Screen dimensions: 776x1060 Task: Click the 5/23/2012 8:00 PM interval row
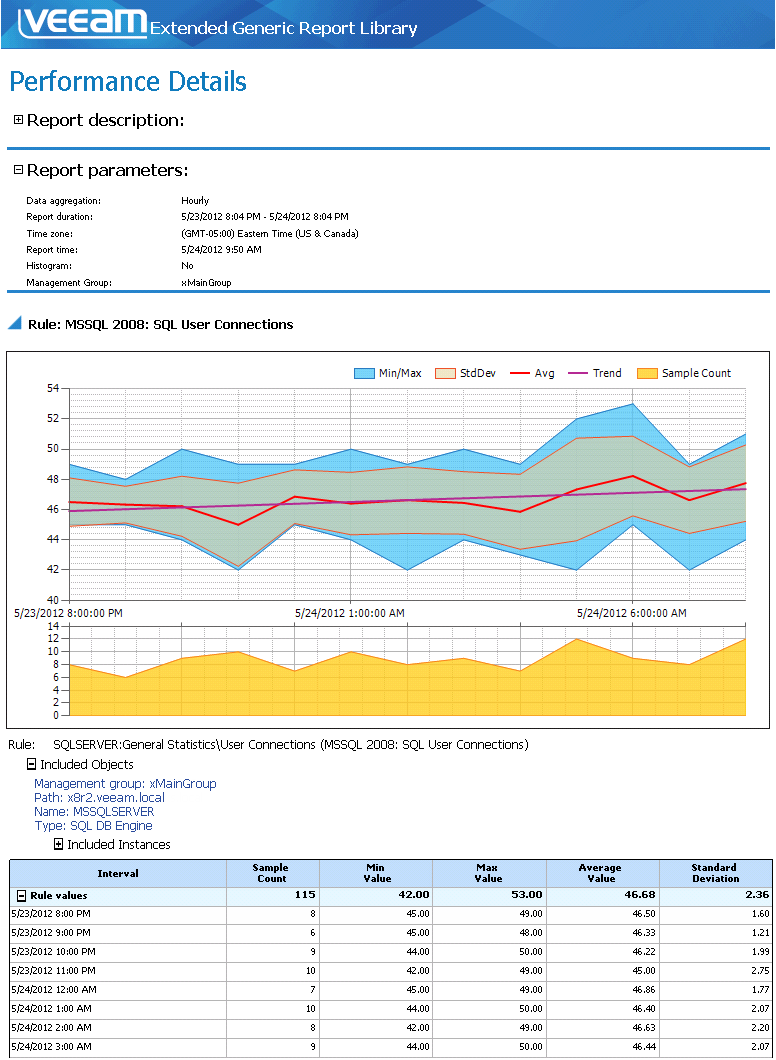click(390, 914)
